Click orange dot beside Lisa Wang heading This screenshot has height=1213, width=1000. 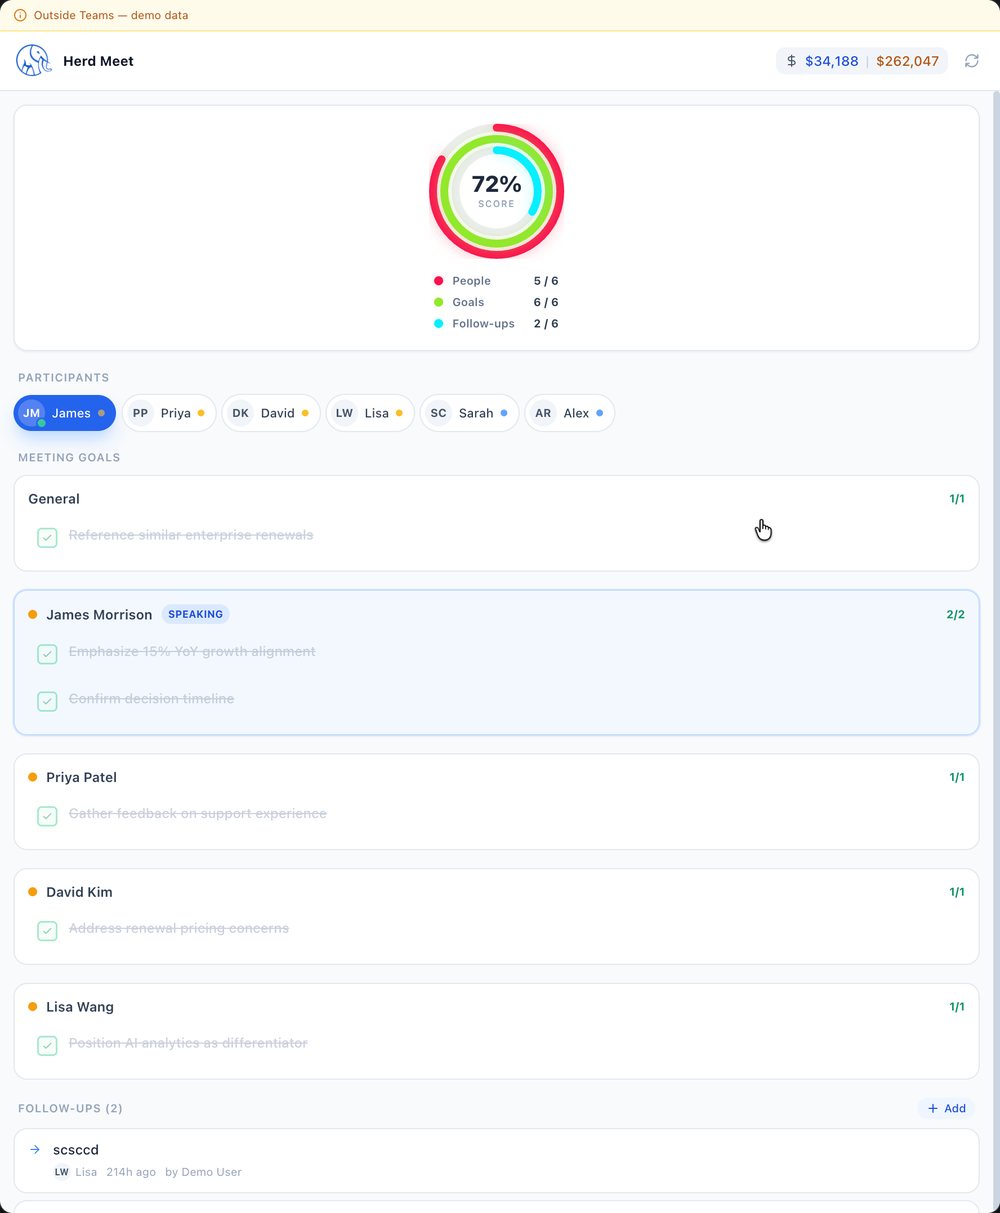[33, 1007]
